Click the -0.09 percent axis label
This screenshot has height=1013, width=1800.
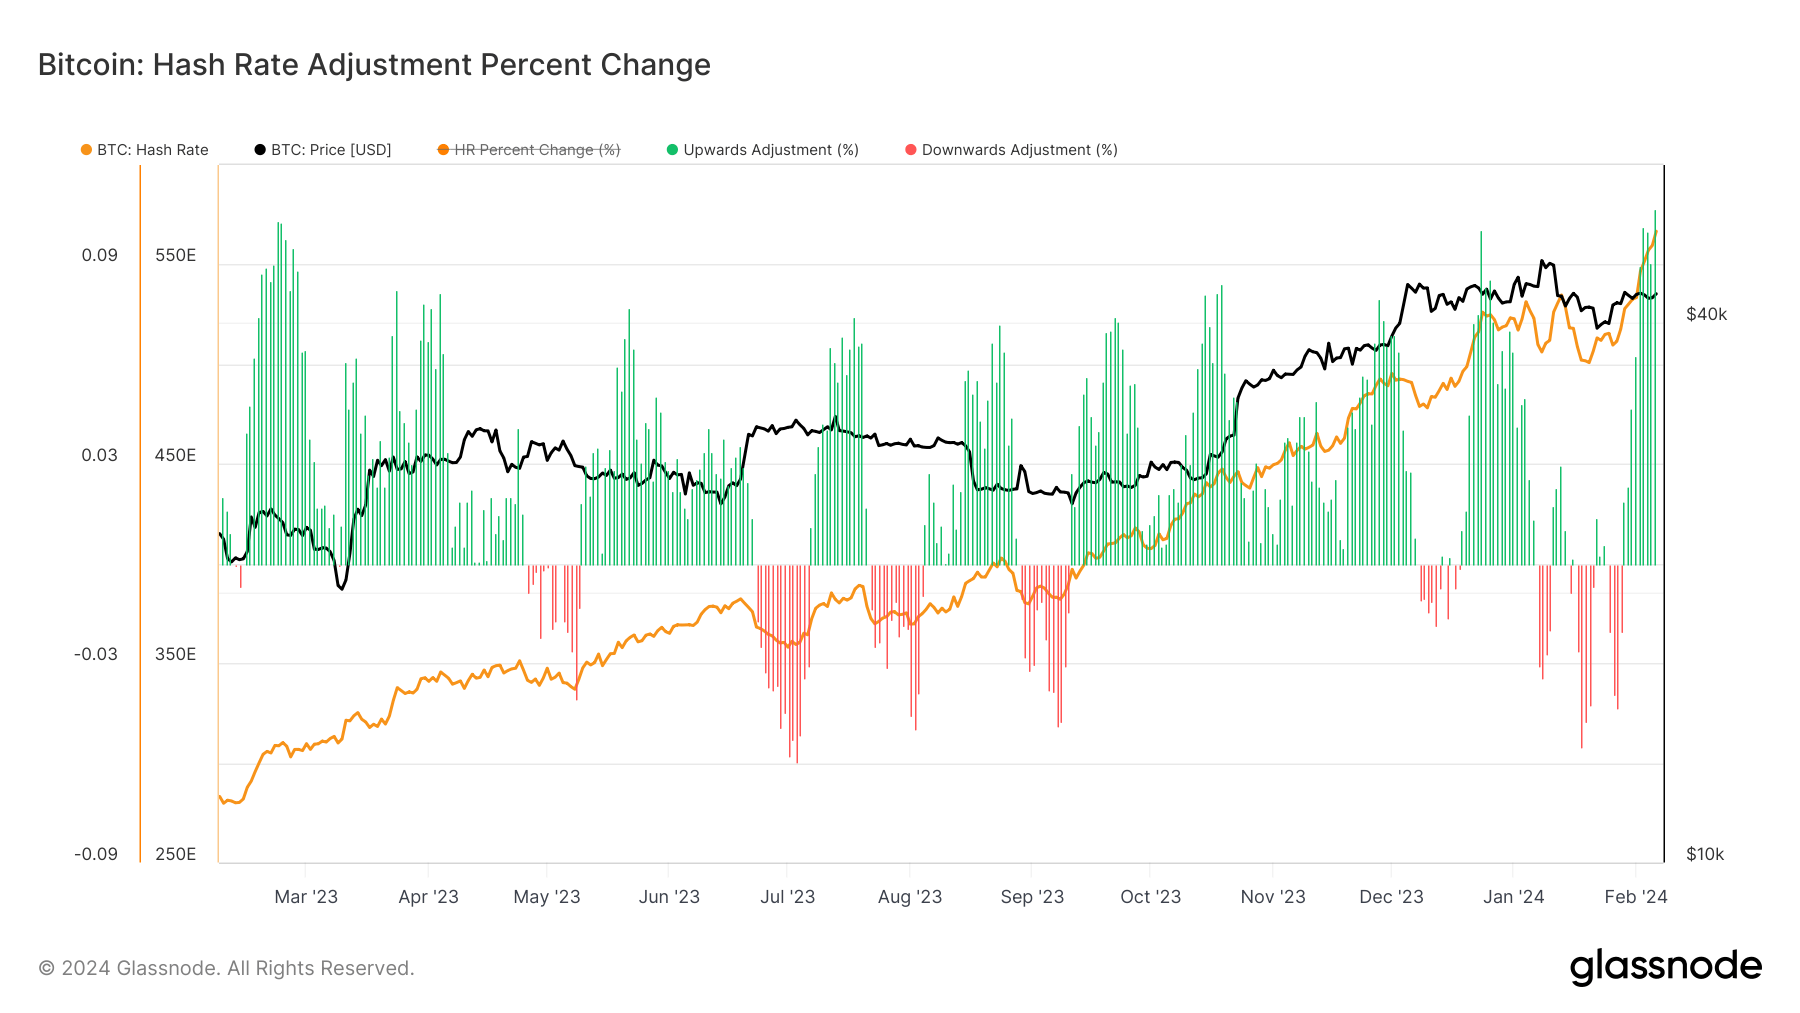[96, 854]
